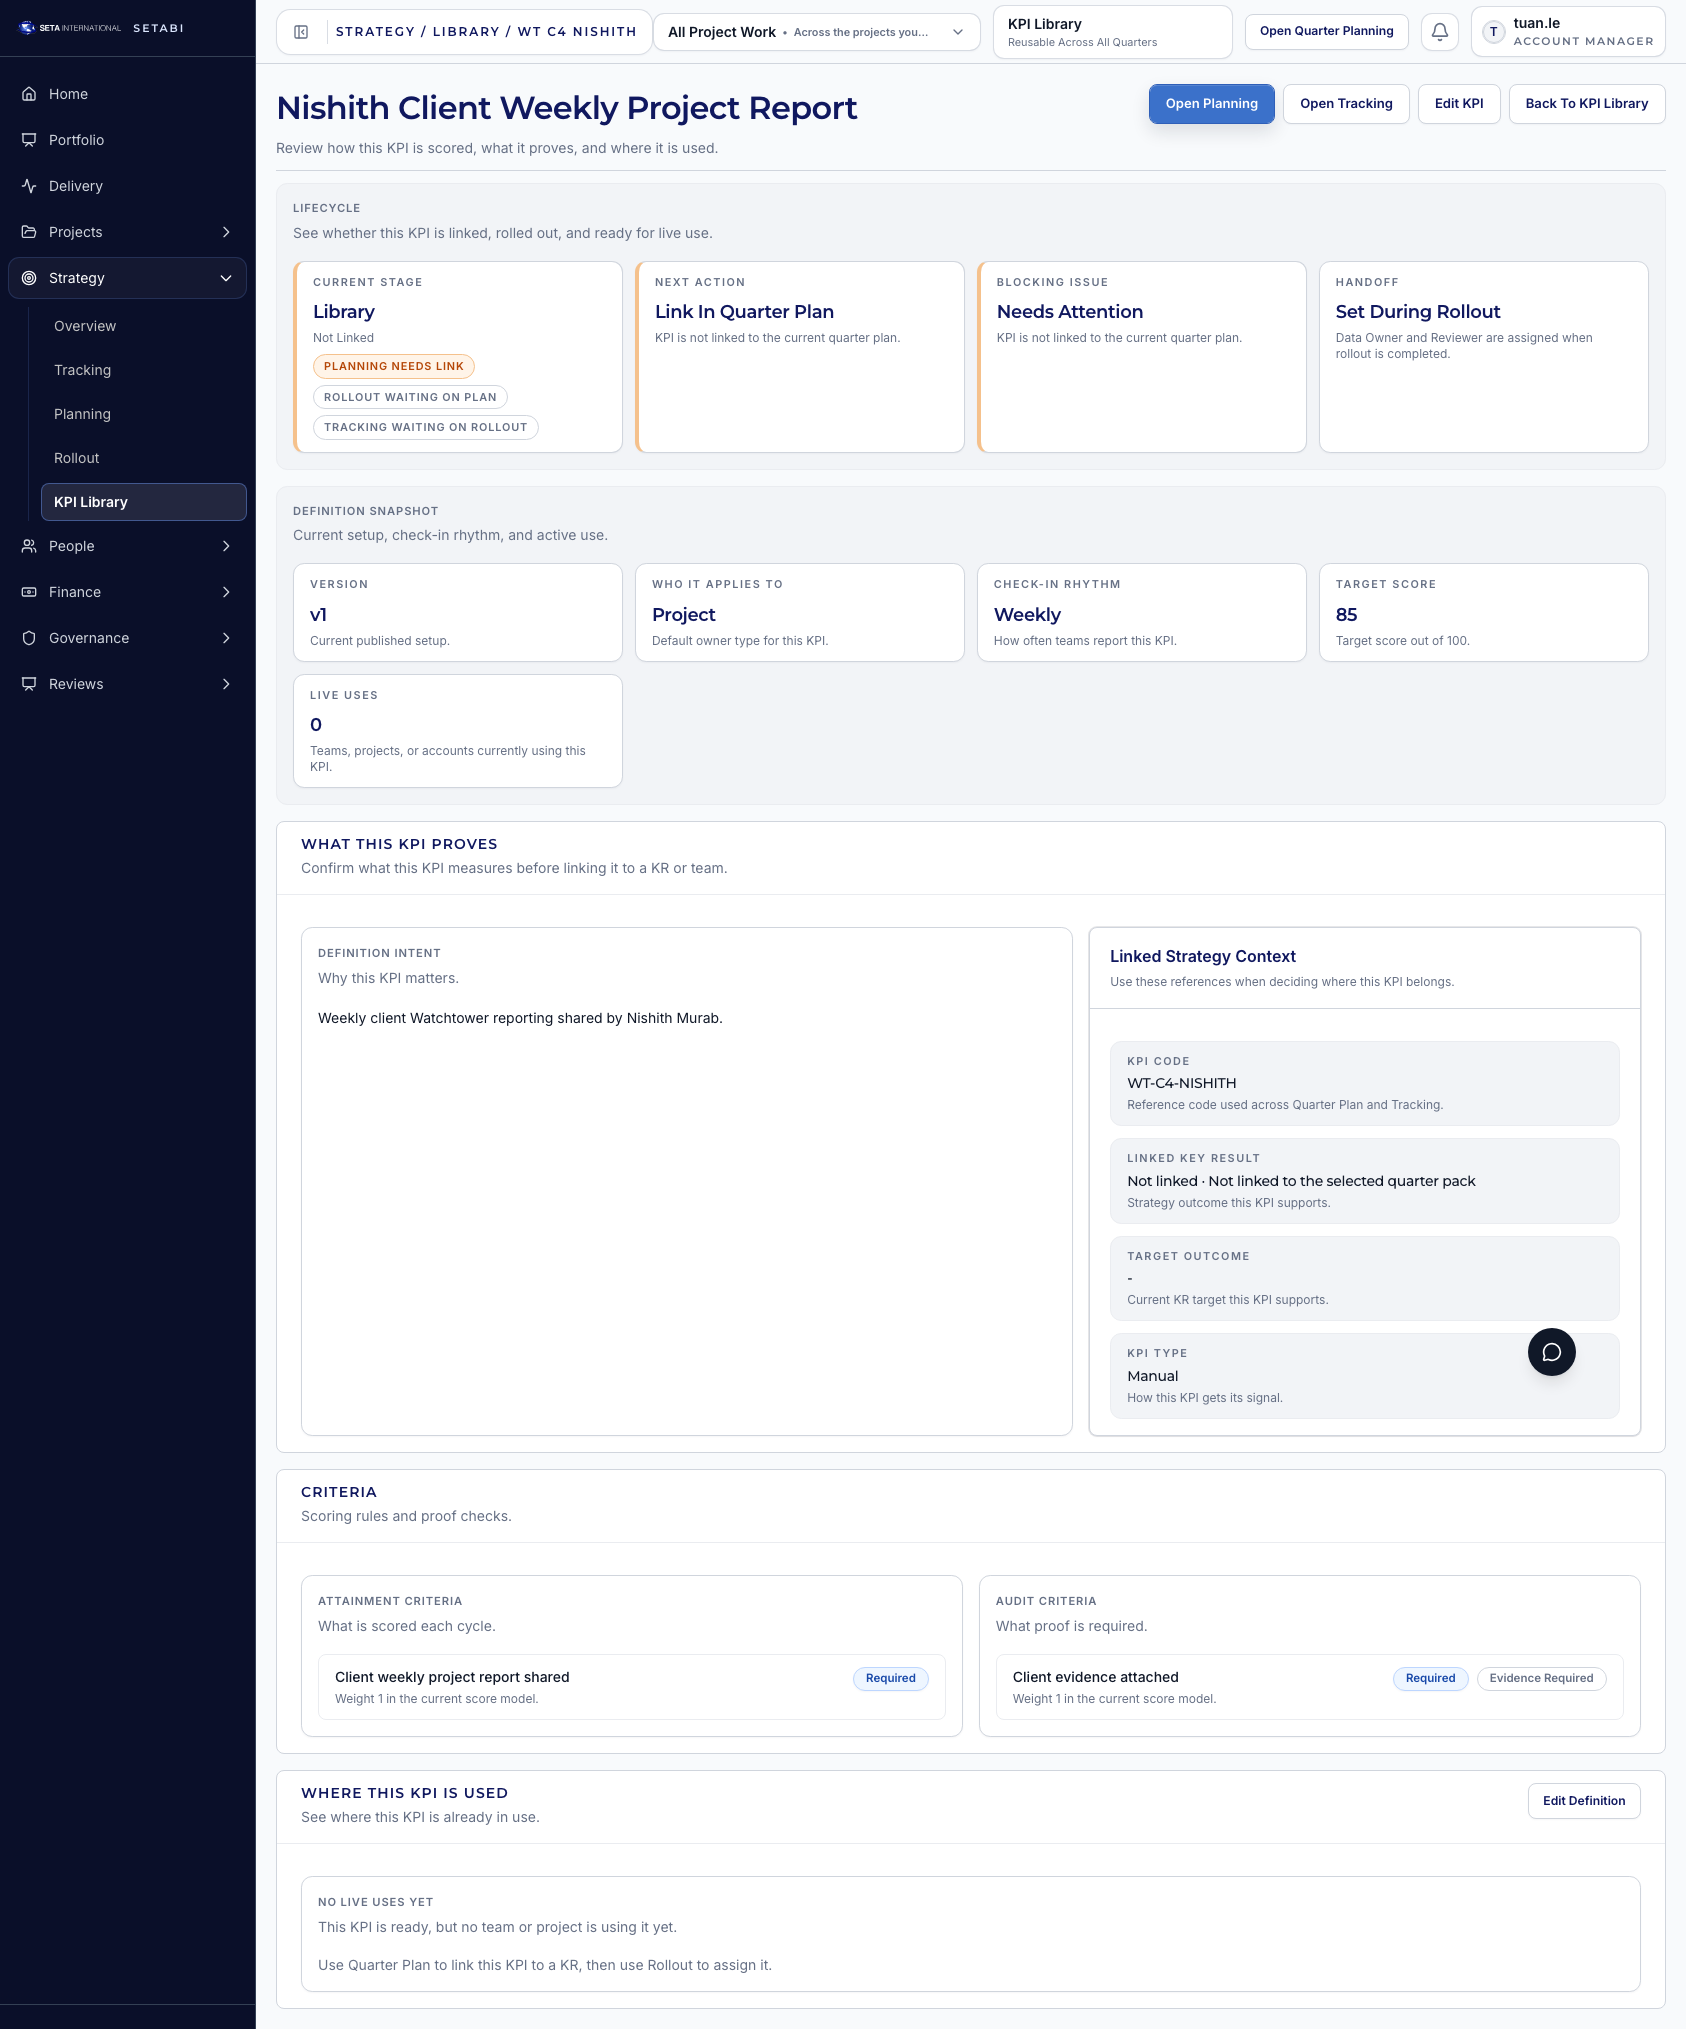Select KPI Library in the sidebar
Viewport: 1686px width, 2029px height.
click(x=91, y=501)
